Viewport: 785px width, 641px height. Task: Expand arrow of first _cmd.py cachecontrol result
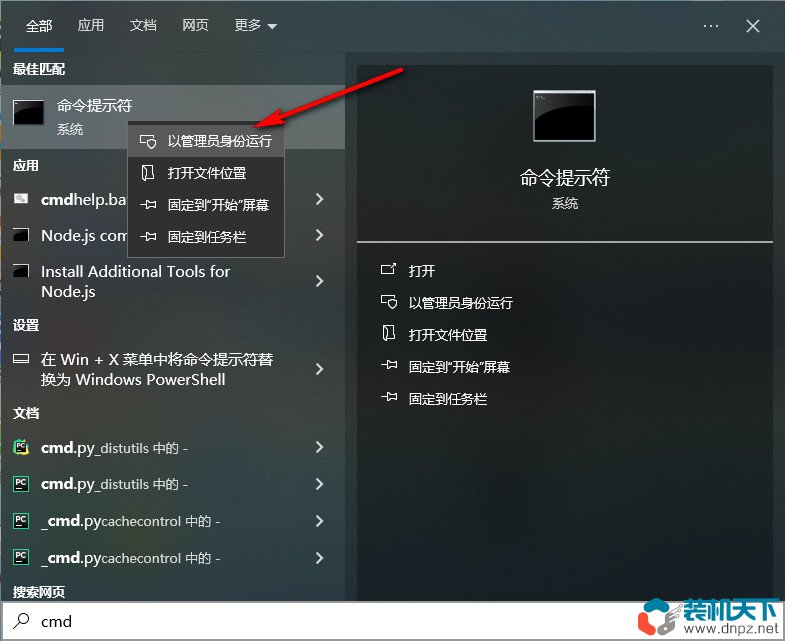pos(319,521)
